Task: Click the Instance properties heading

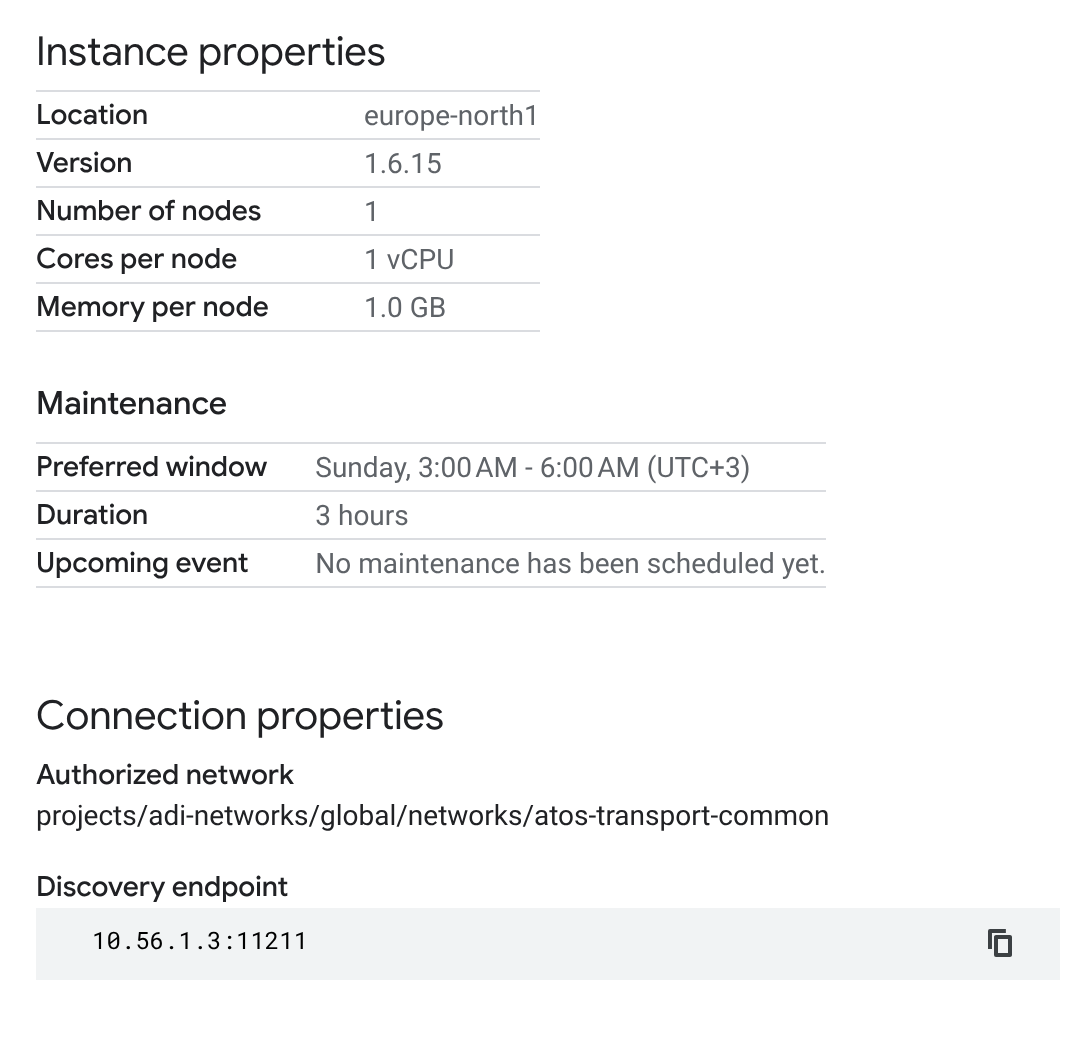Action: pyautogui.click(x=211, y=52)
